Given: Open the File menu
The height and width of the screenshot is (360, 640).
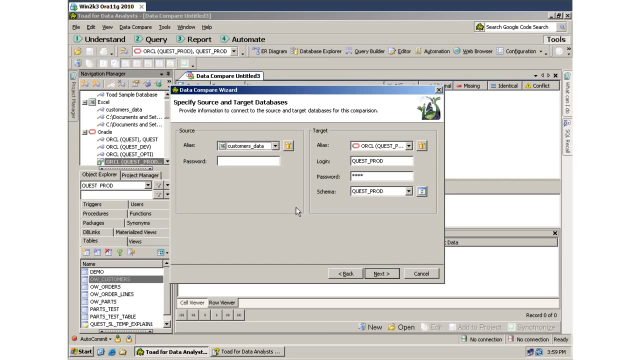Looking at the screenshot, I should pyautogui.click(x=76, y=27).
